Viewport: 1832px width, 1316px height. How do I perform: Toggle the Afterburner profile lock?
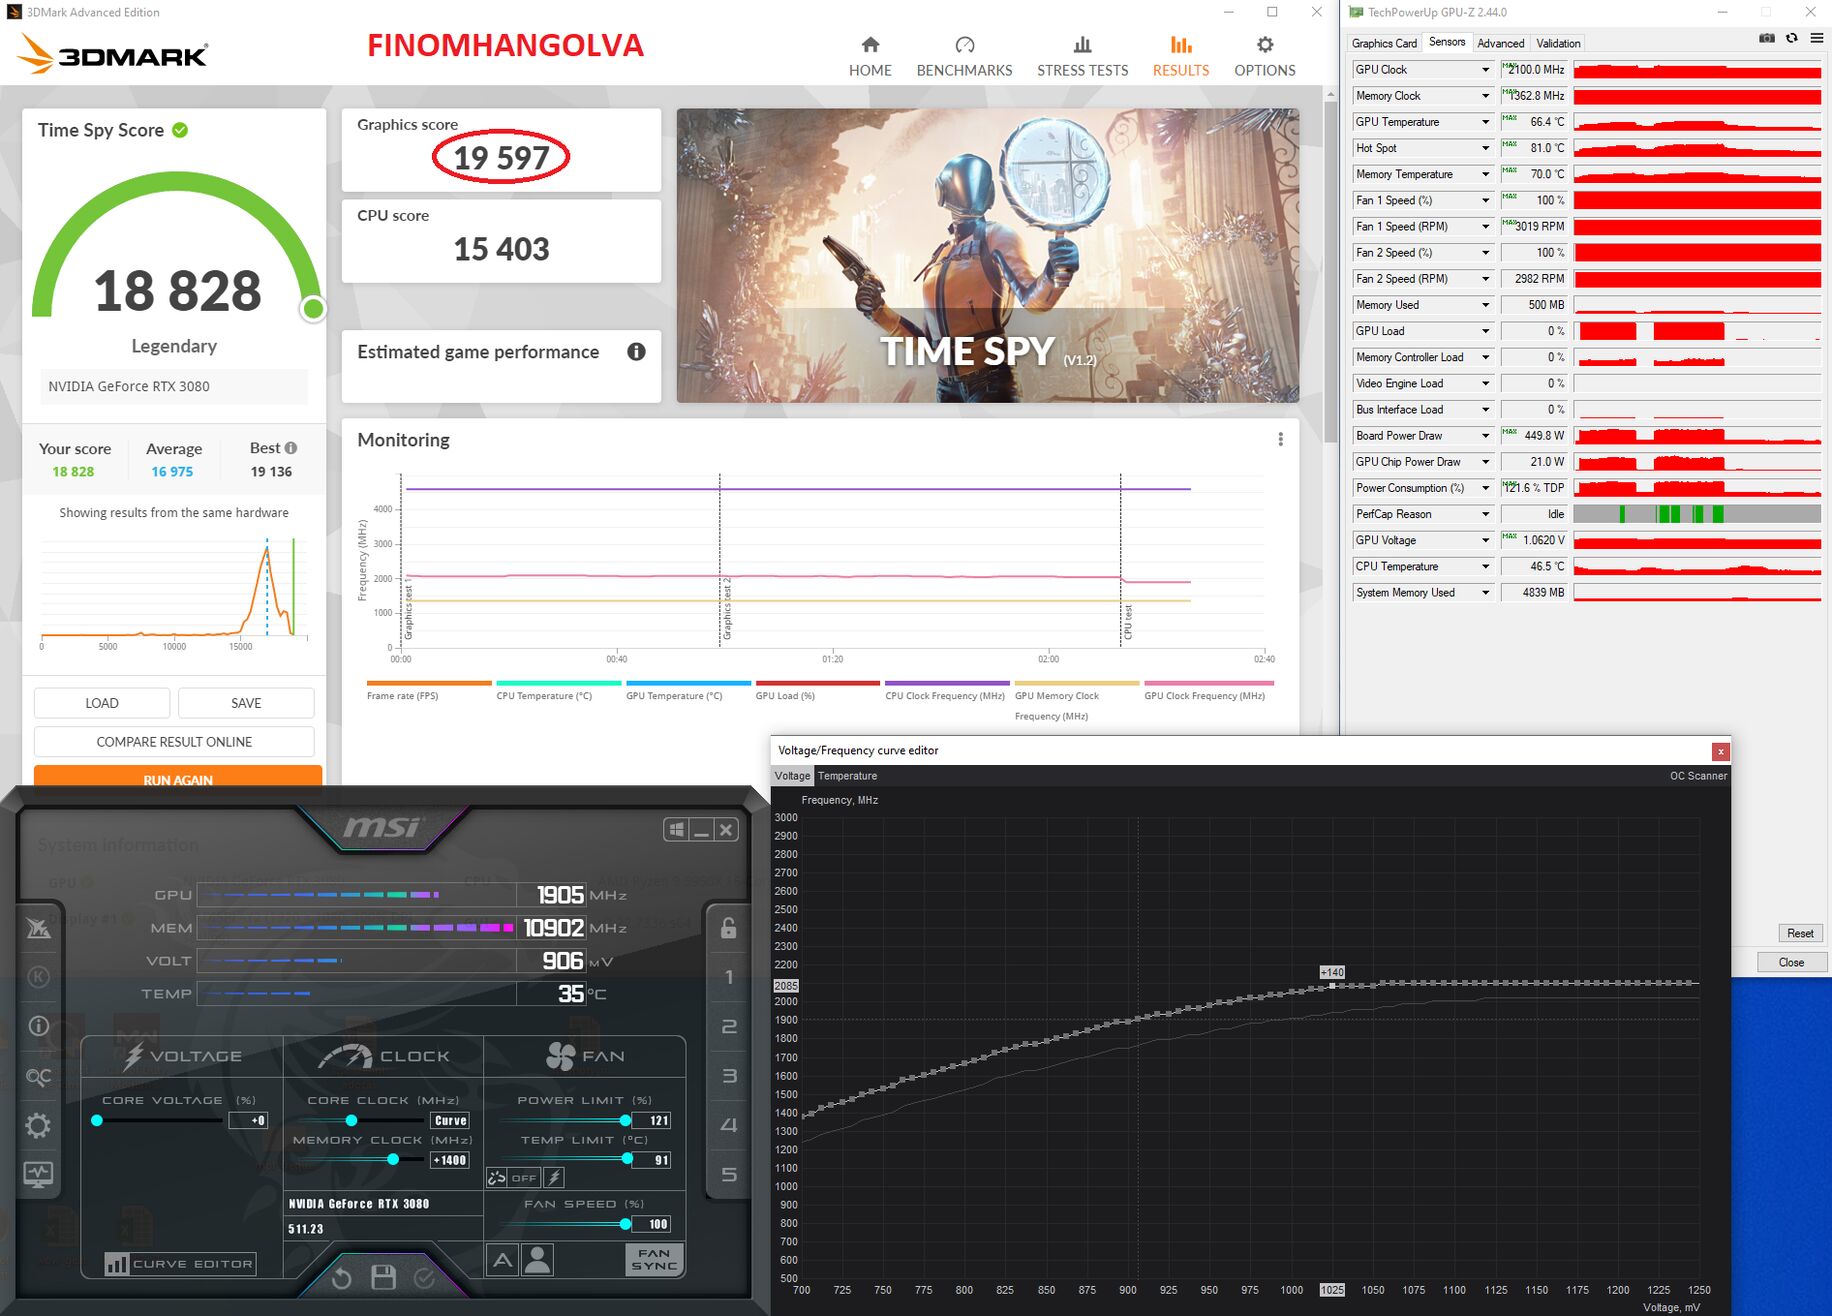click(729, 928)
